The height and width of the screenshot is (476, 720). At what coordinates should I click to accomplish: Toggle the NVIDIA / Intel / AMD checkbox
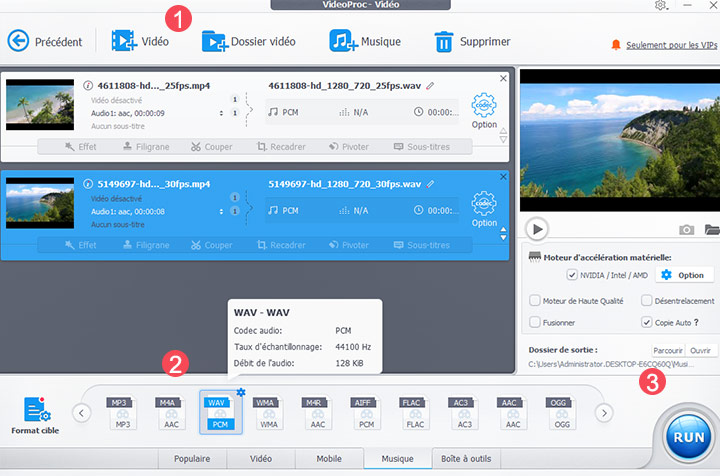click(572, 275)
